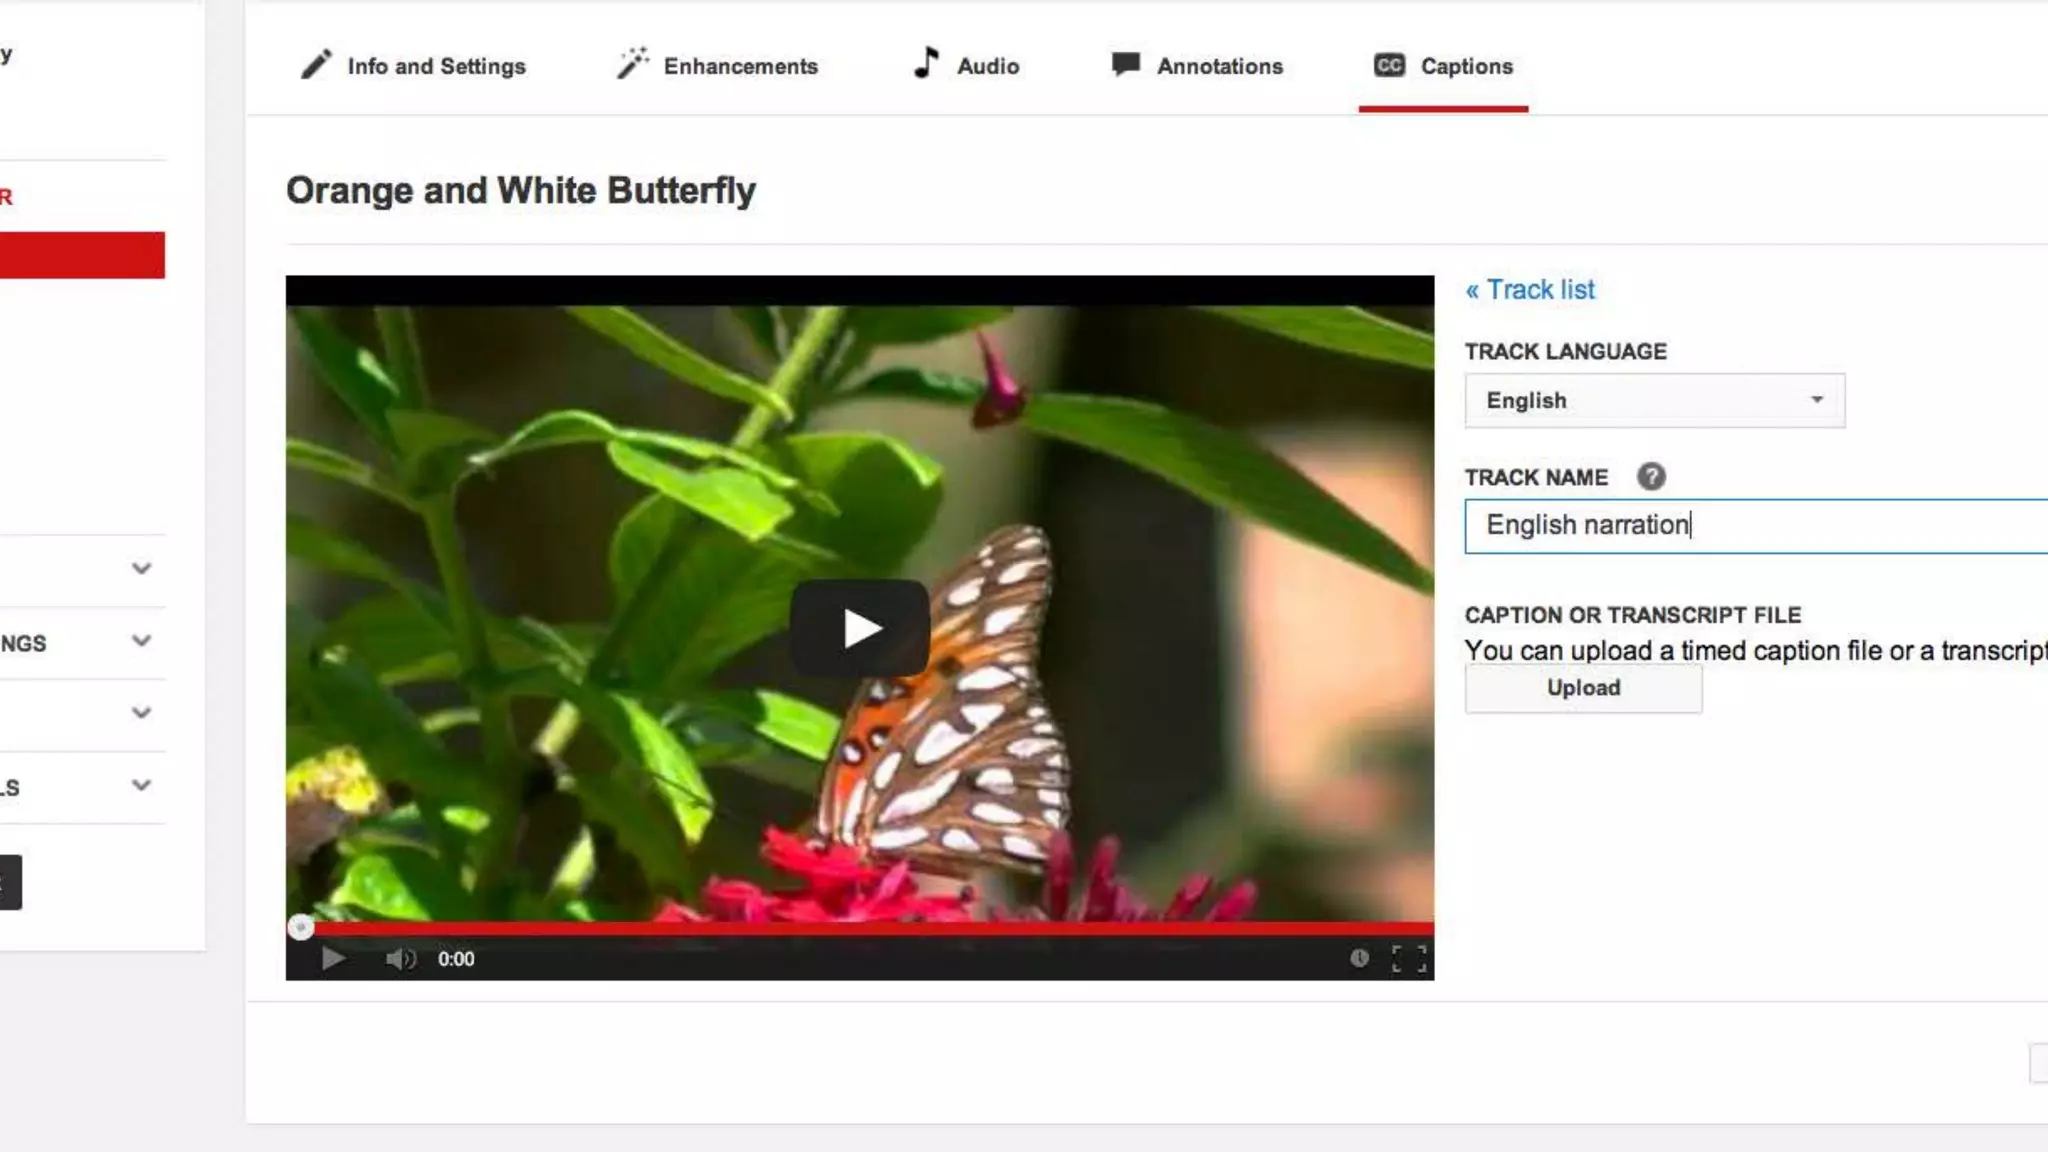2048x1152 pixels.
Task: Mute the video using the speaker icon
Action: 400,959
